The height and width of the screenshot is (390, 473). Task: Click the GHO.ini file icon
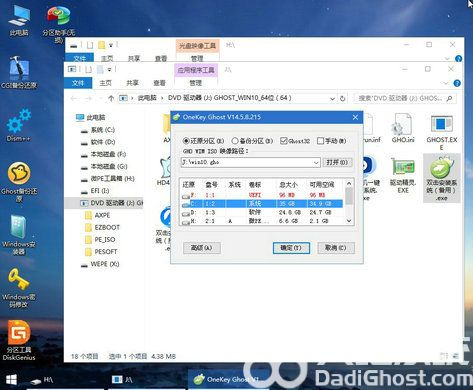pos(403,128)
